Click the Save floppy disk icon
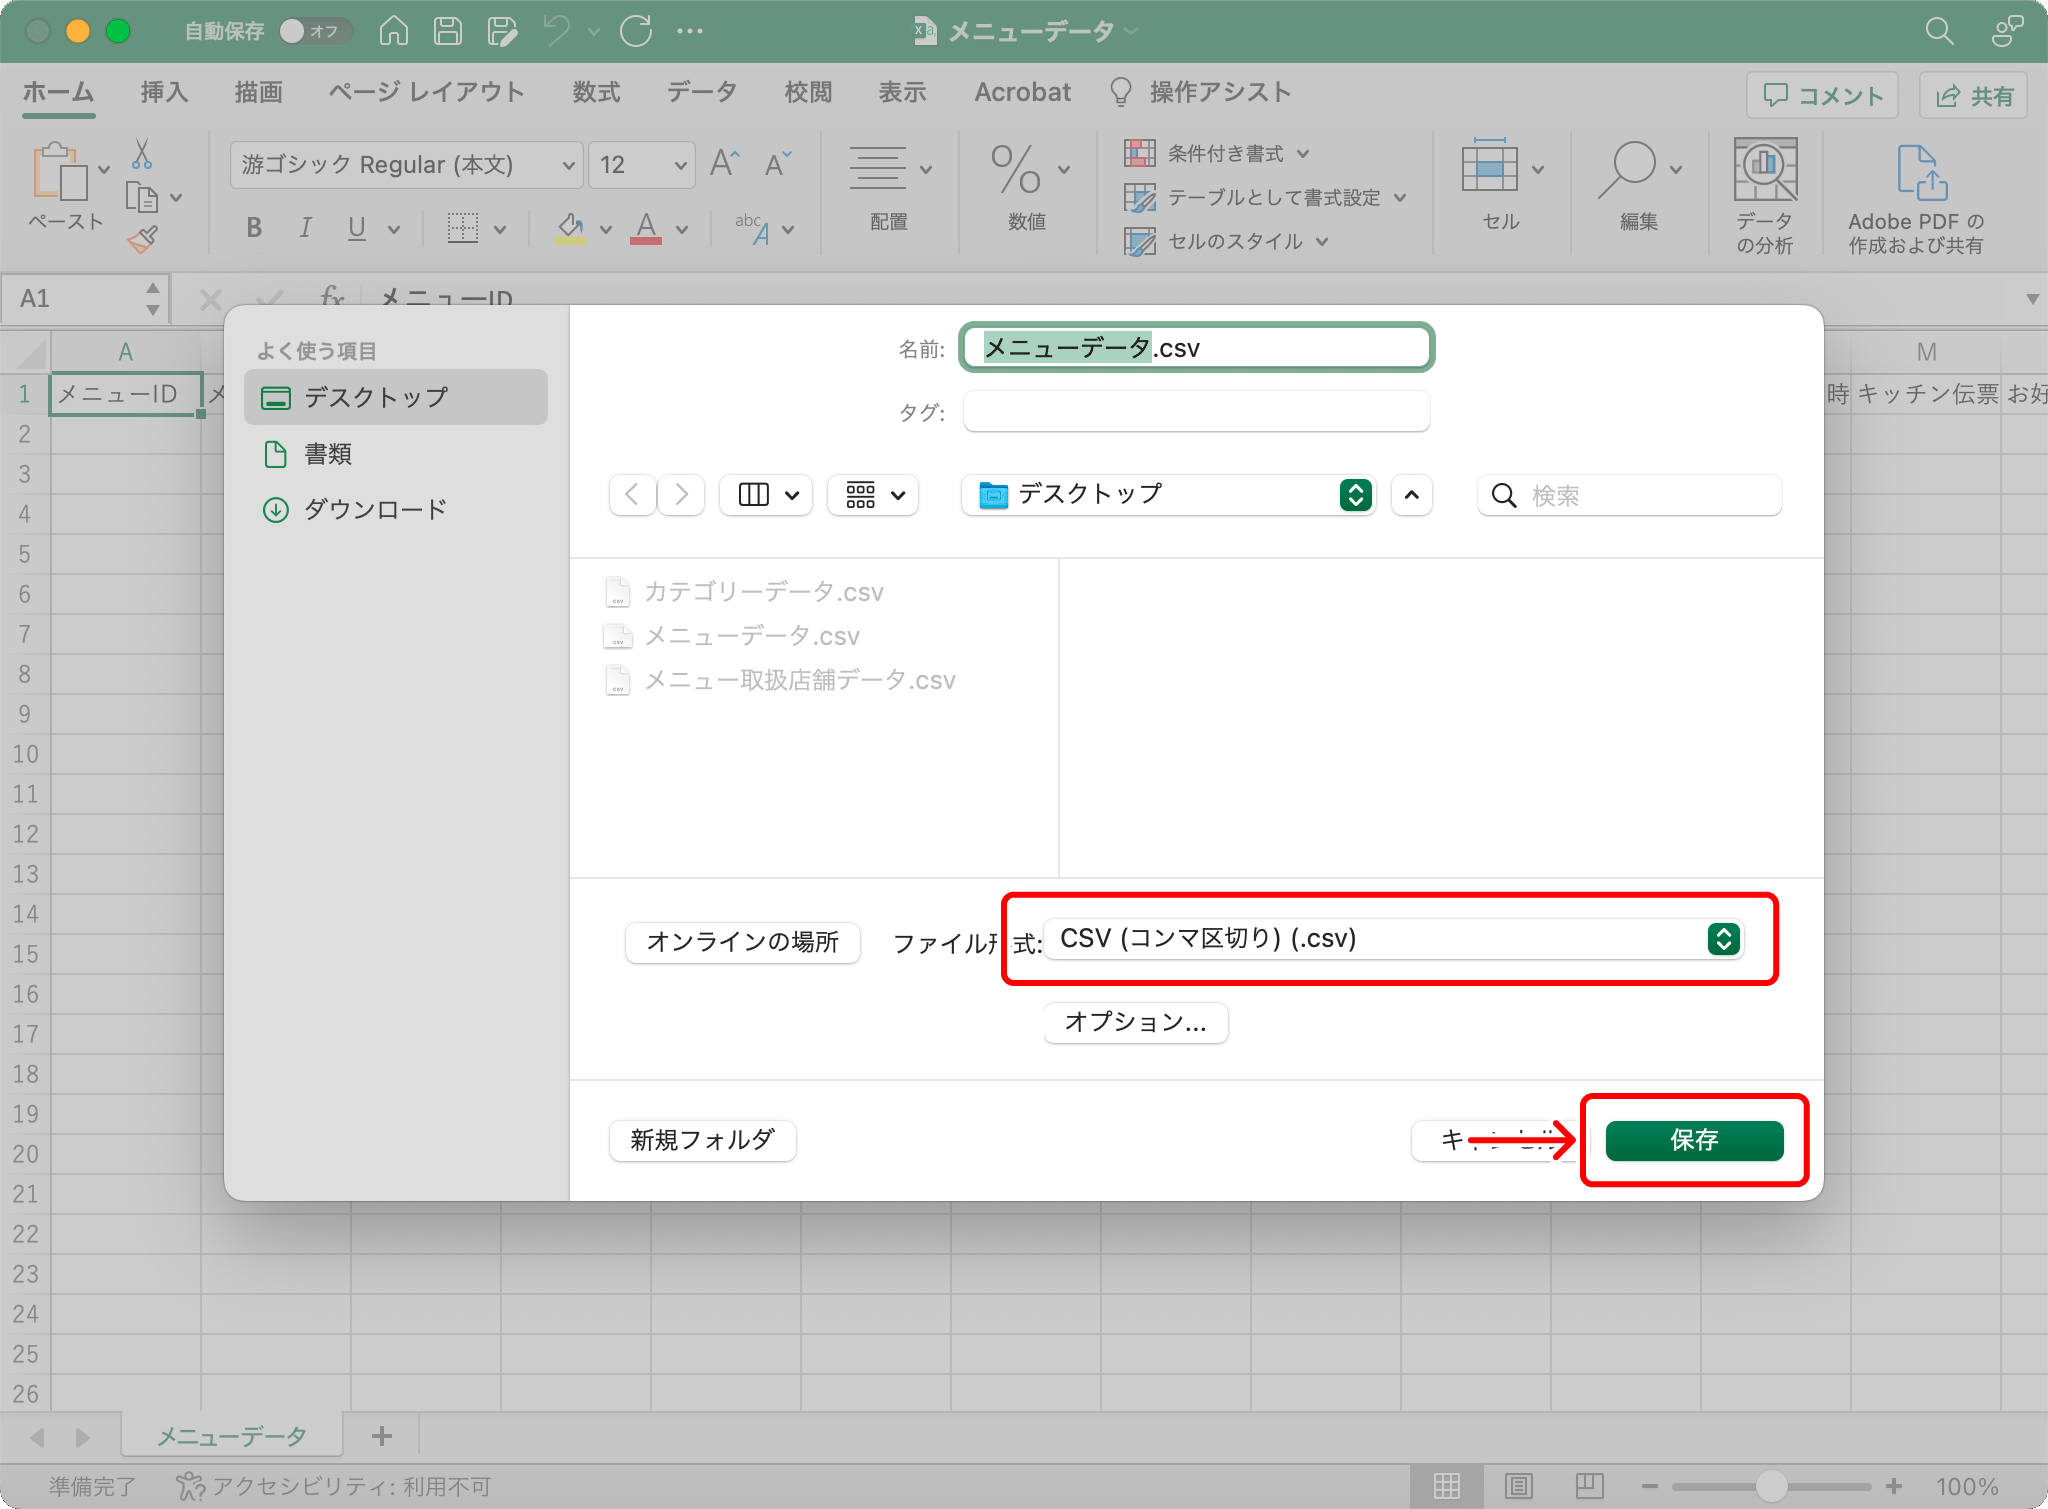Screen dimensions: 2048x1509 tap(448, 31)
